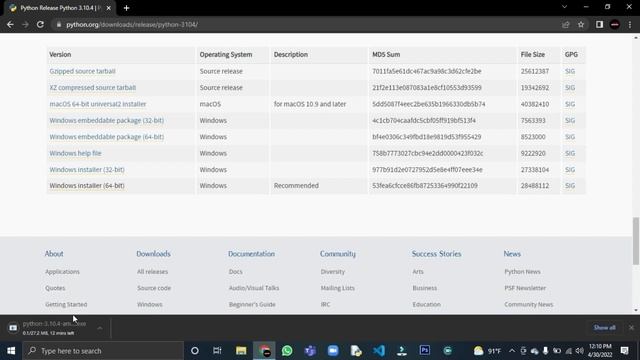This screenshot has height=360, width=640.
Task: Download Windows installer (64-bit)
Action: coord(87,186)
